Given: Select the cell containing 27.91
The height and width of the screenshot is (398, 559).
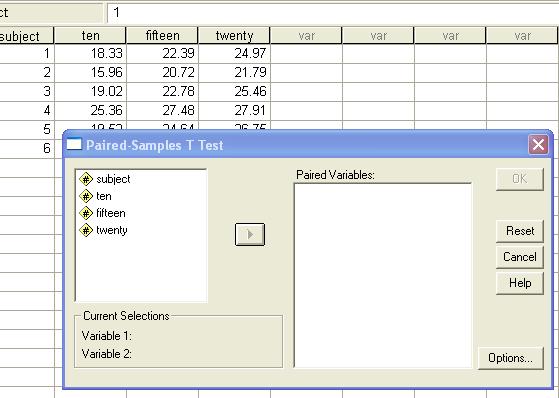Looking at the screenshot, I should click(x=234, y=111).
